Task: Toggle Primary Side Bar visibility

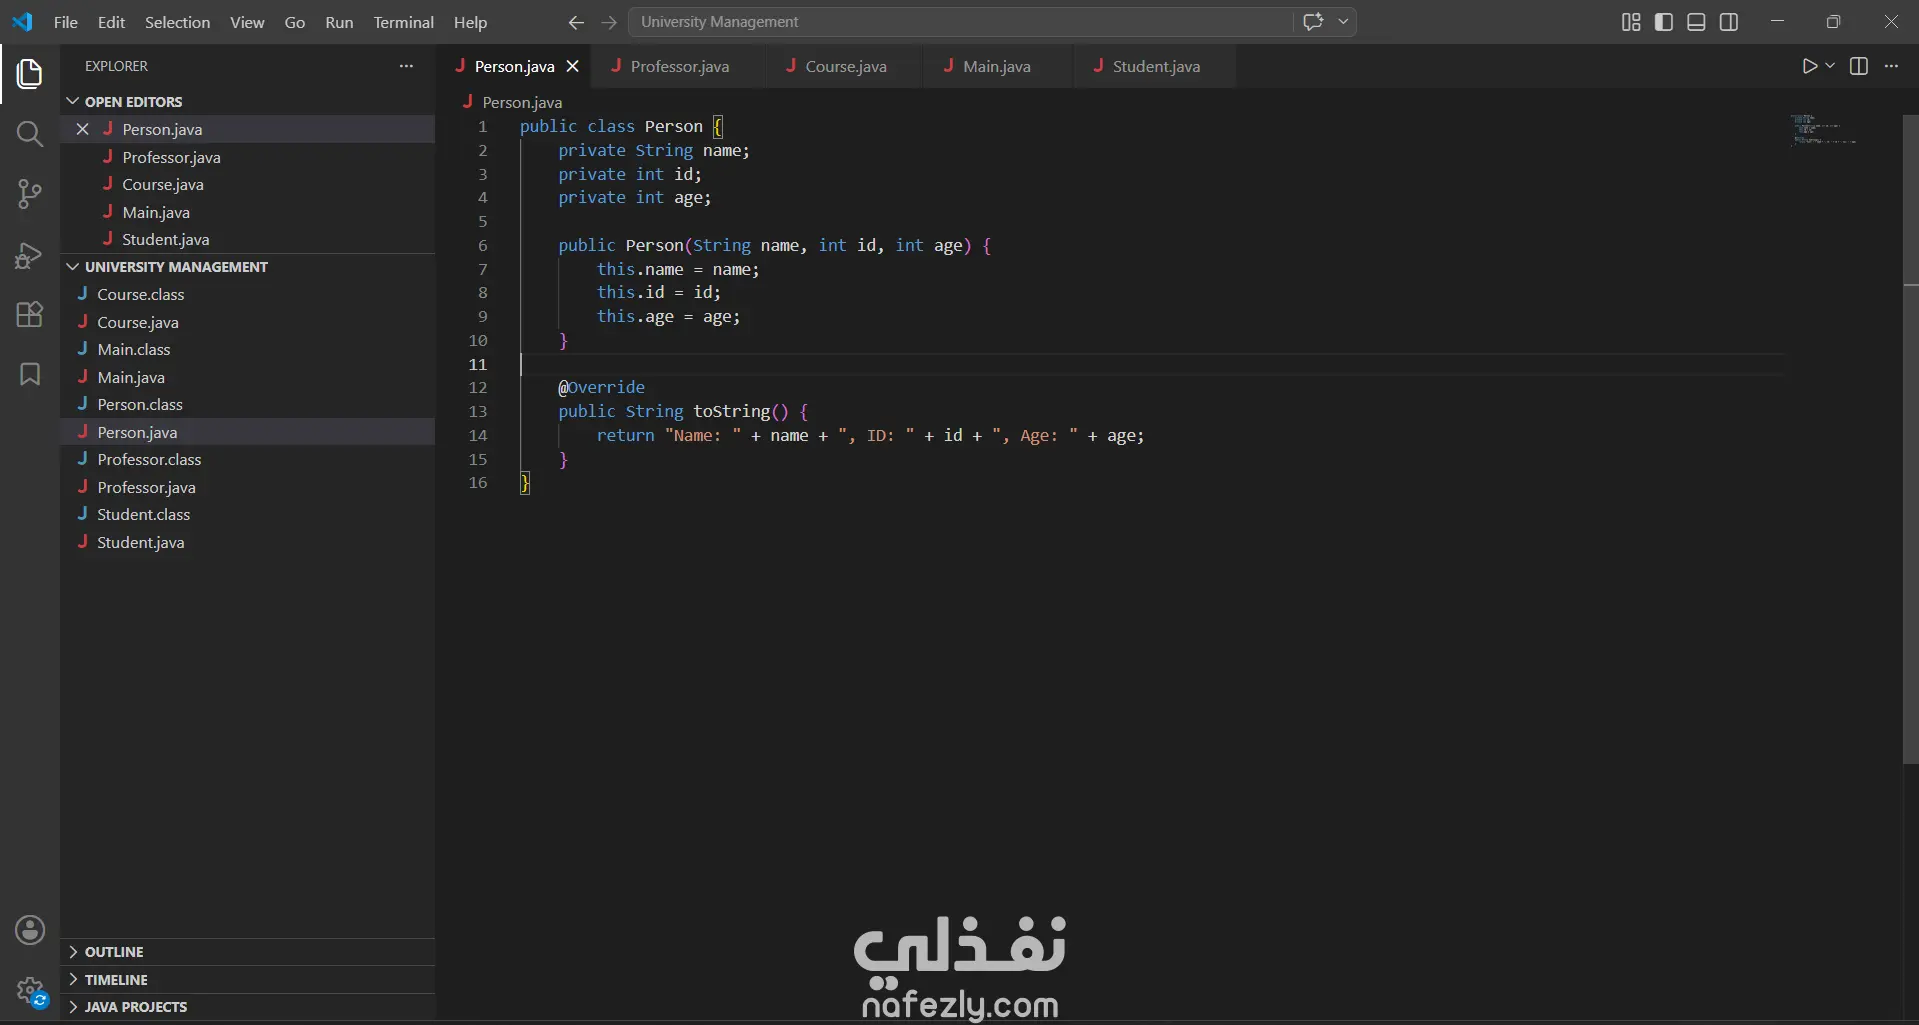Action: (x=1664, y=22)
